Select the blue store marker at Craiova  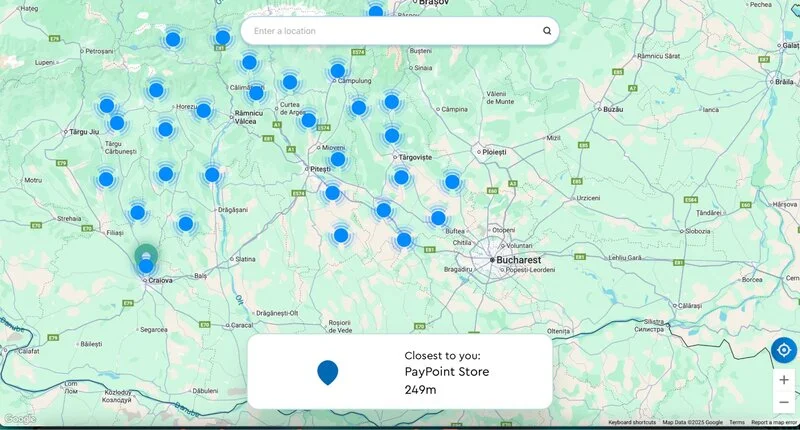point(146,266)
